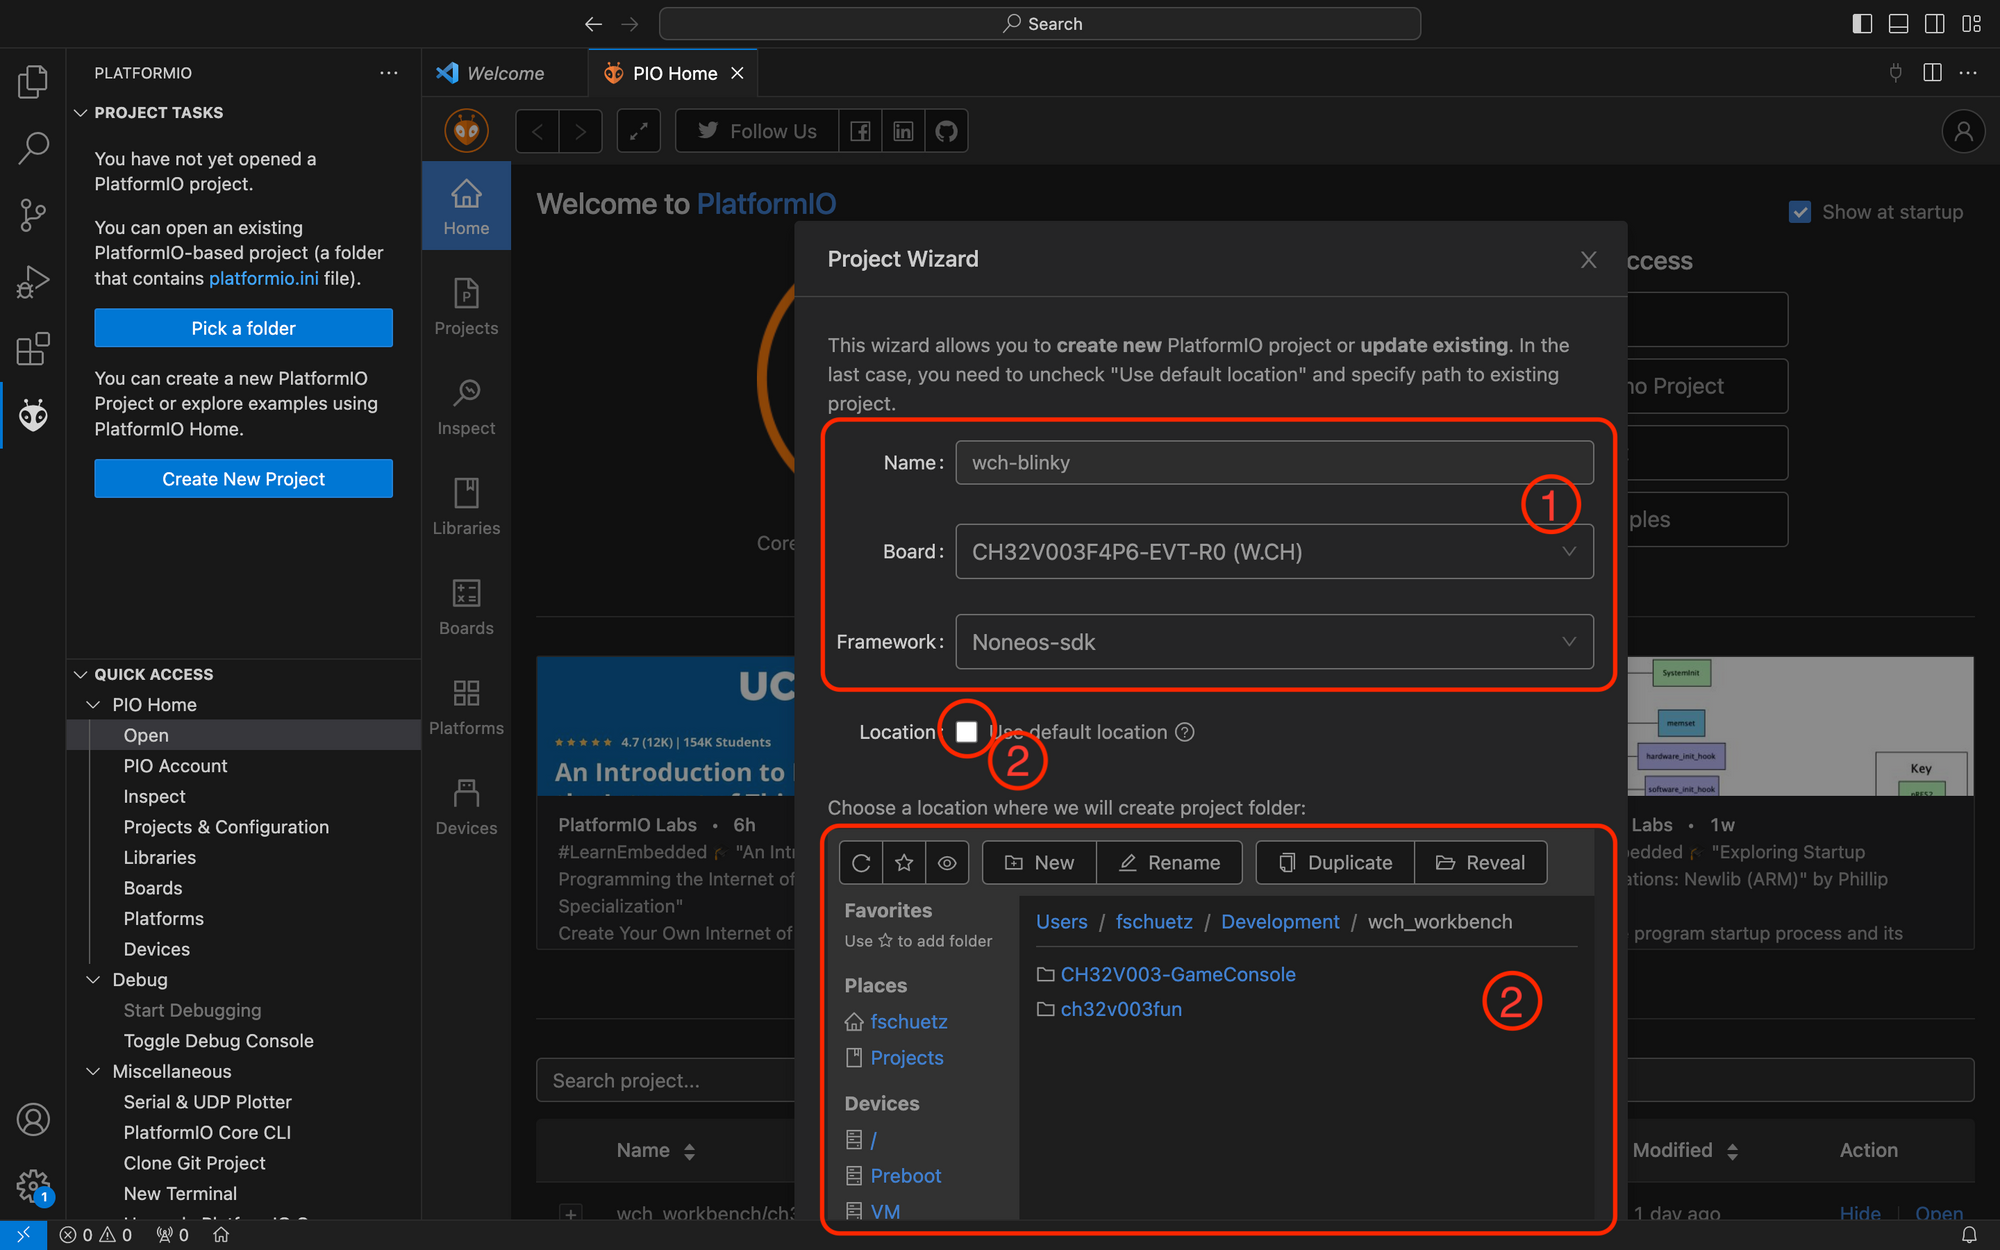
Task: Click the project Name input field
Action: (x=1273, y=463)
